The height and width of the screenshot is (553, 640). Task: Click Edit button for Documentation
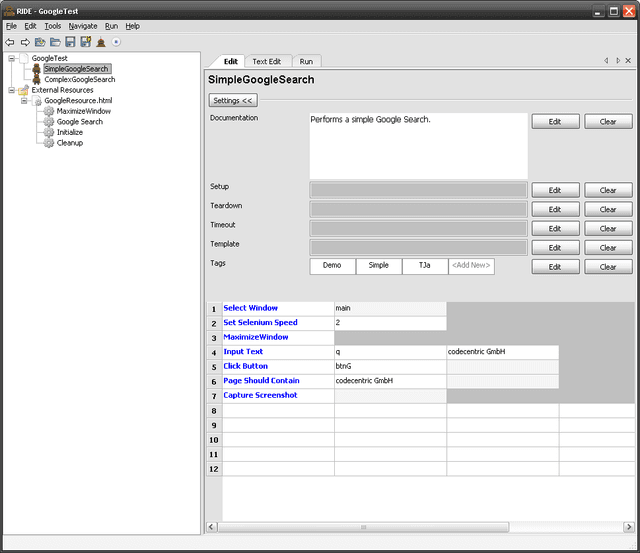pyautogui.click(x=554, y=121)
